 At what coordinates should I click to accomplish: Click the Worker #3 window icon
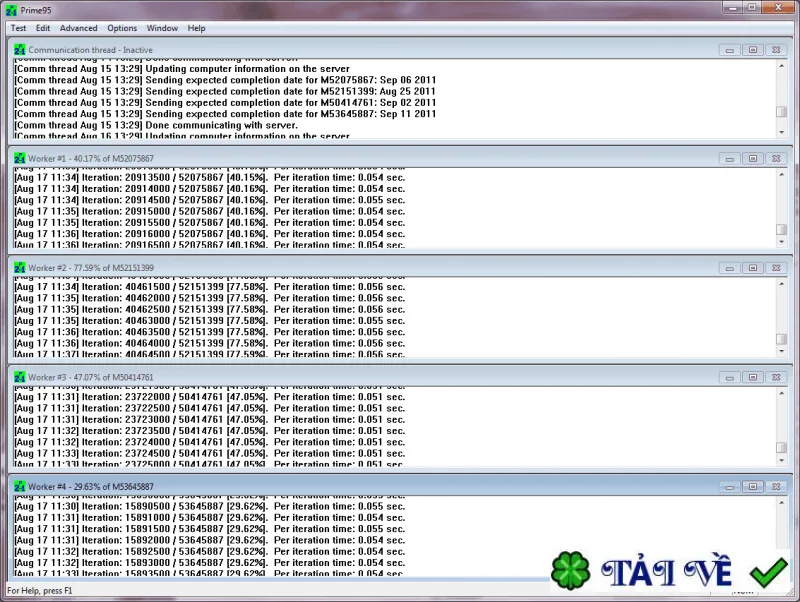click(x=19, y=378)
